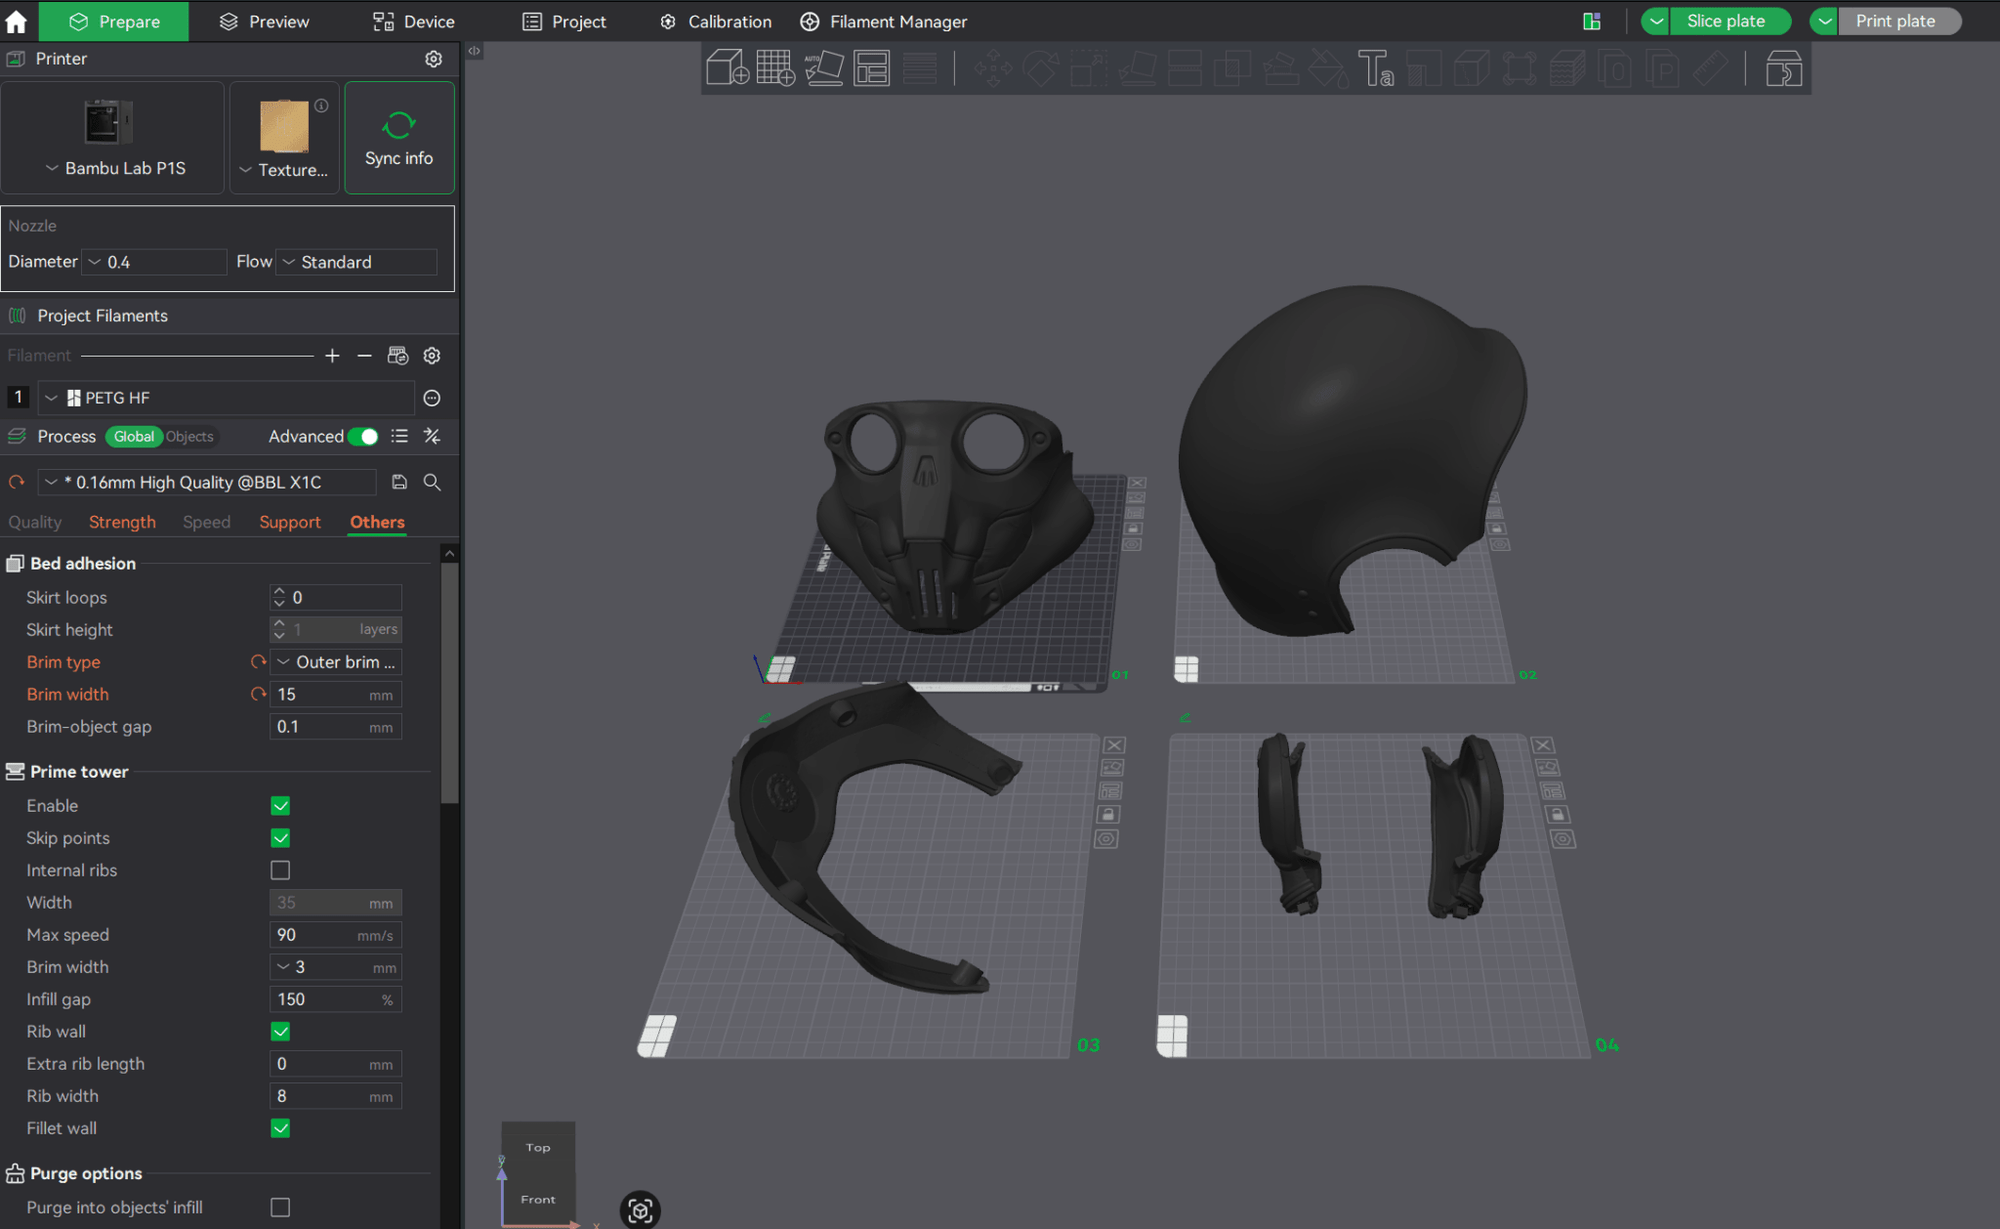Switch process scope to Global
The height and width of the screenshot is (1229, 2000).
pyautogui.click(x=134, y=437)
